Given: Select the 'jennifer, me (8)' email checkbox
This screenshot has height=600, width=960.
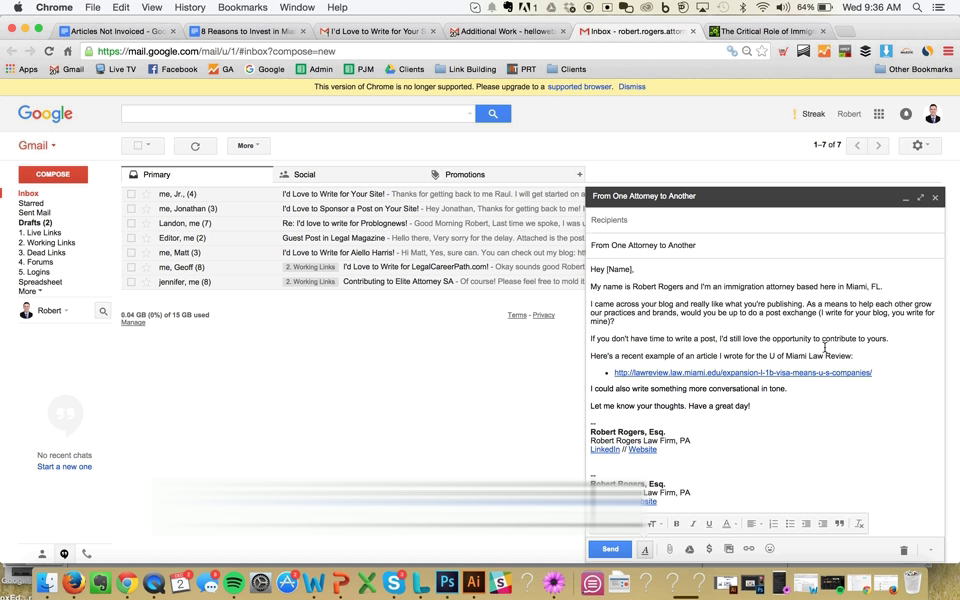Looking at the screenshot, I should [131, 282].
